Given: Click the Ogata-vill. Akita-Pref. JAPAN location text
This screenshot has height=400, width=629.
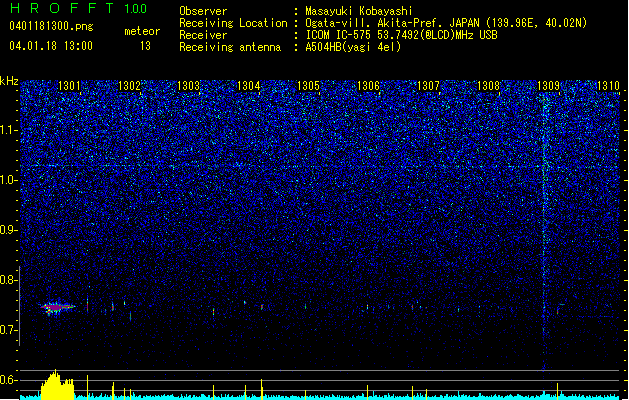Looking at the screenshot, I should tap(446, 23).
